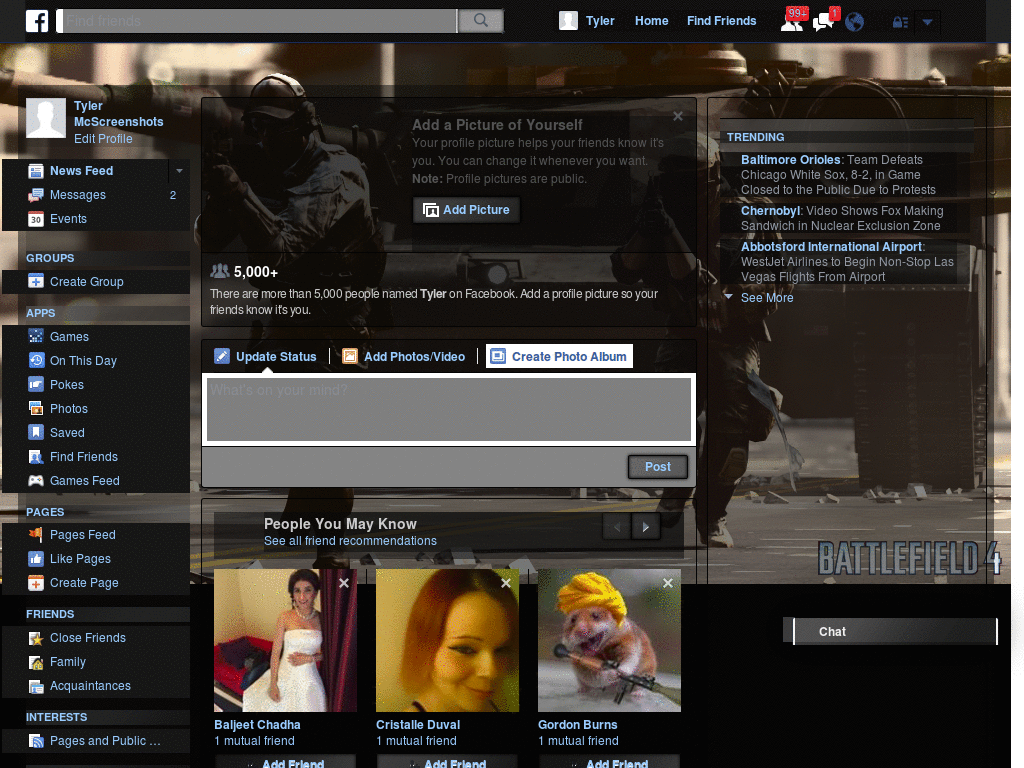Viewport: 1024px width, 768px height.
Task: Click the Add Photos/Video tab icon
Action: tap(350, 357)
